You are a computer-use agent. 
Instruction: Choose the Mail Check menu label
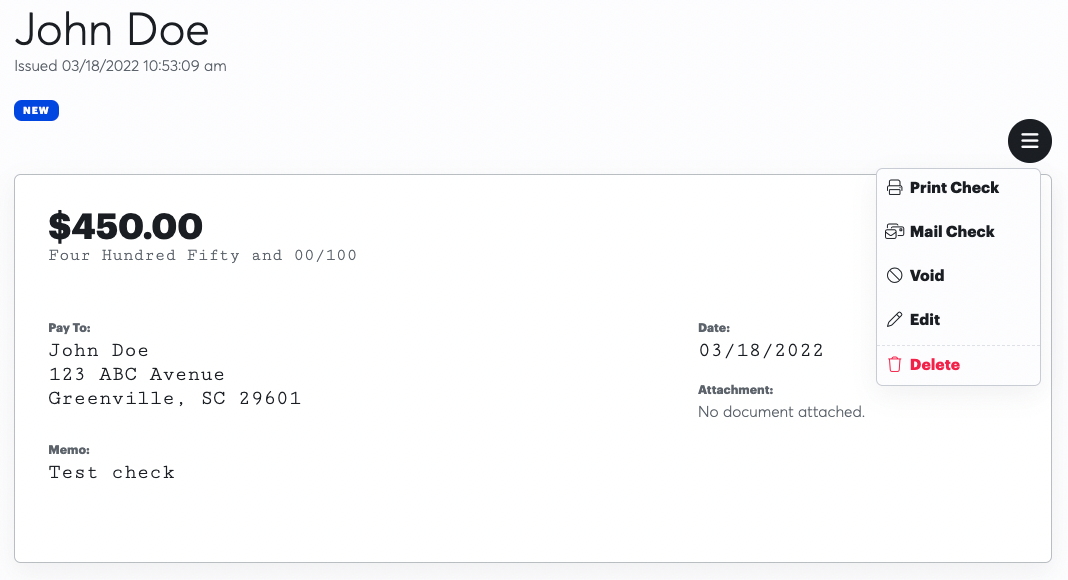click(x=952, y=232)
